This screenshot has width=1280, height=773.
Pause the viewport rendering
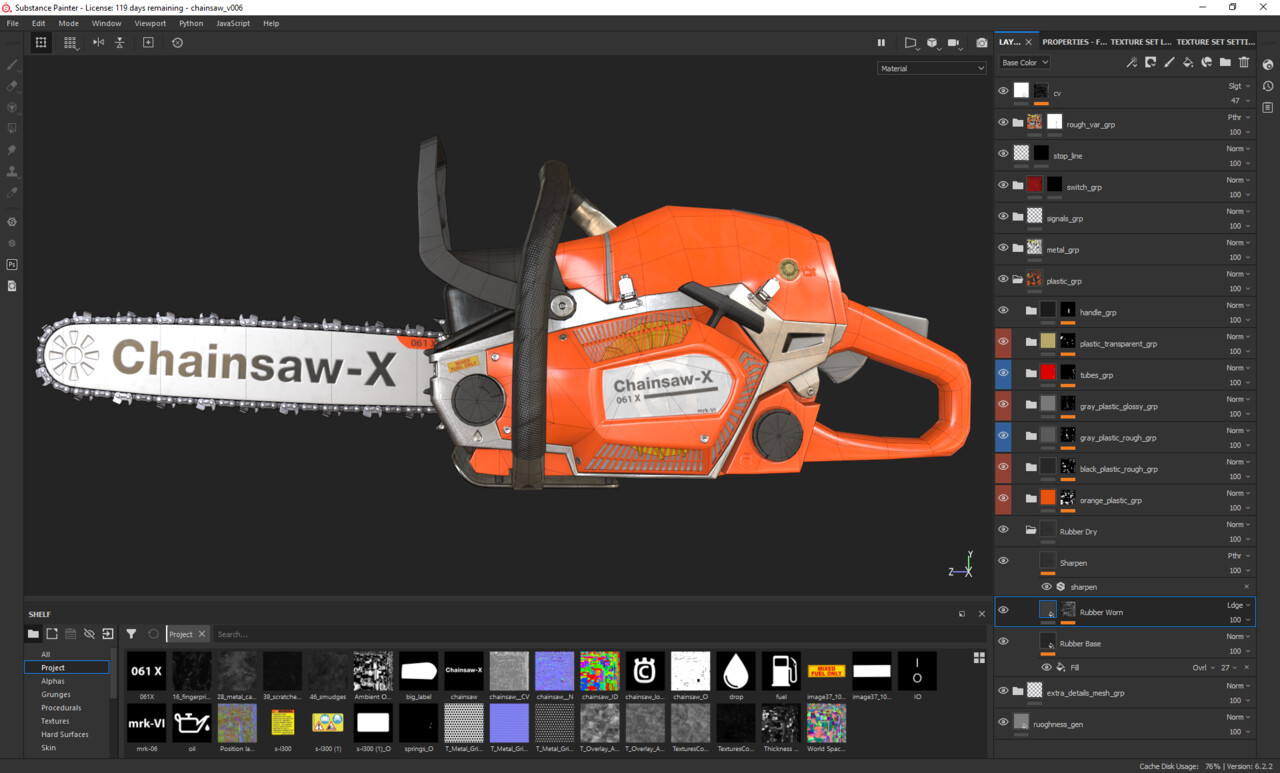click(881, 43)
